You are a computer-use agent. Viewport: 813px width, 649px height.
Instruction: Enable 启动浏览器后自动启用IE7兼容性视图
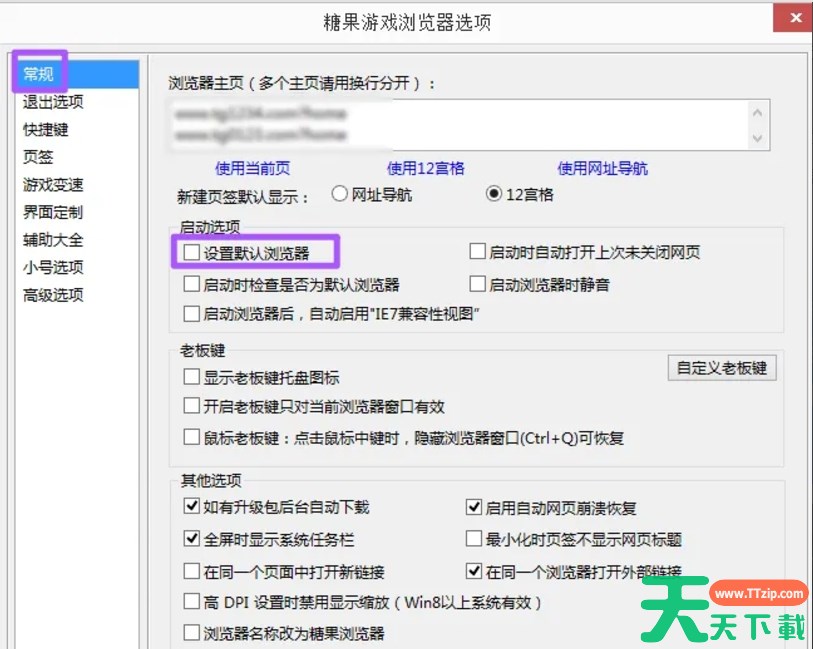point(190,314)
